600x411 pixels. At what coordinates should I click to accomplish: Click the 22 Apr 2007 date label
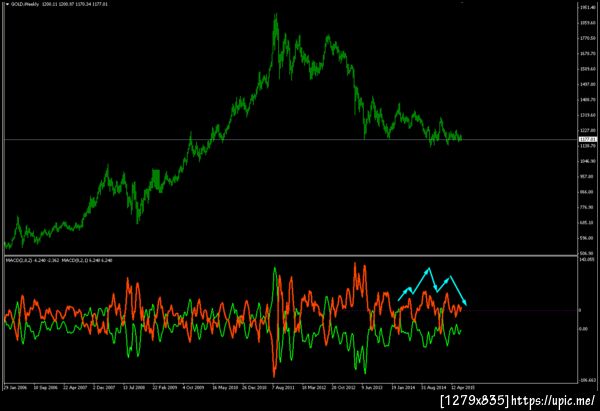(75, 388)
